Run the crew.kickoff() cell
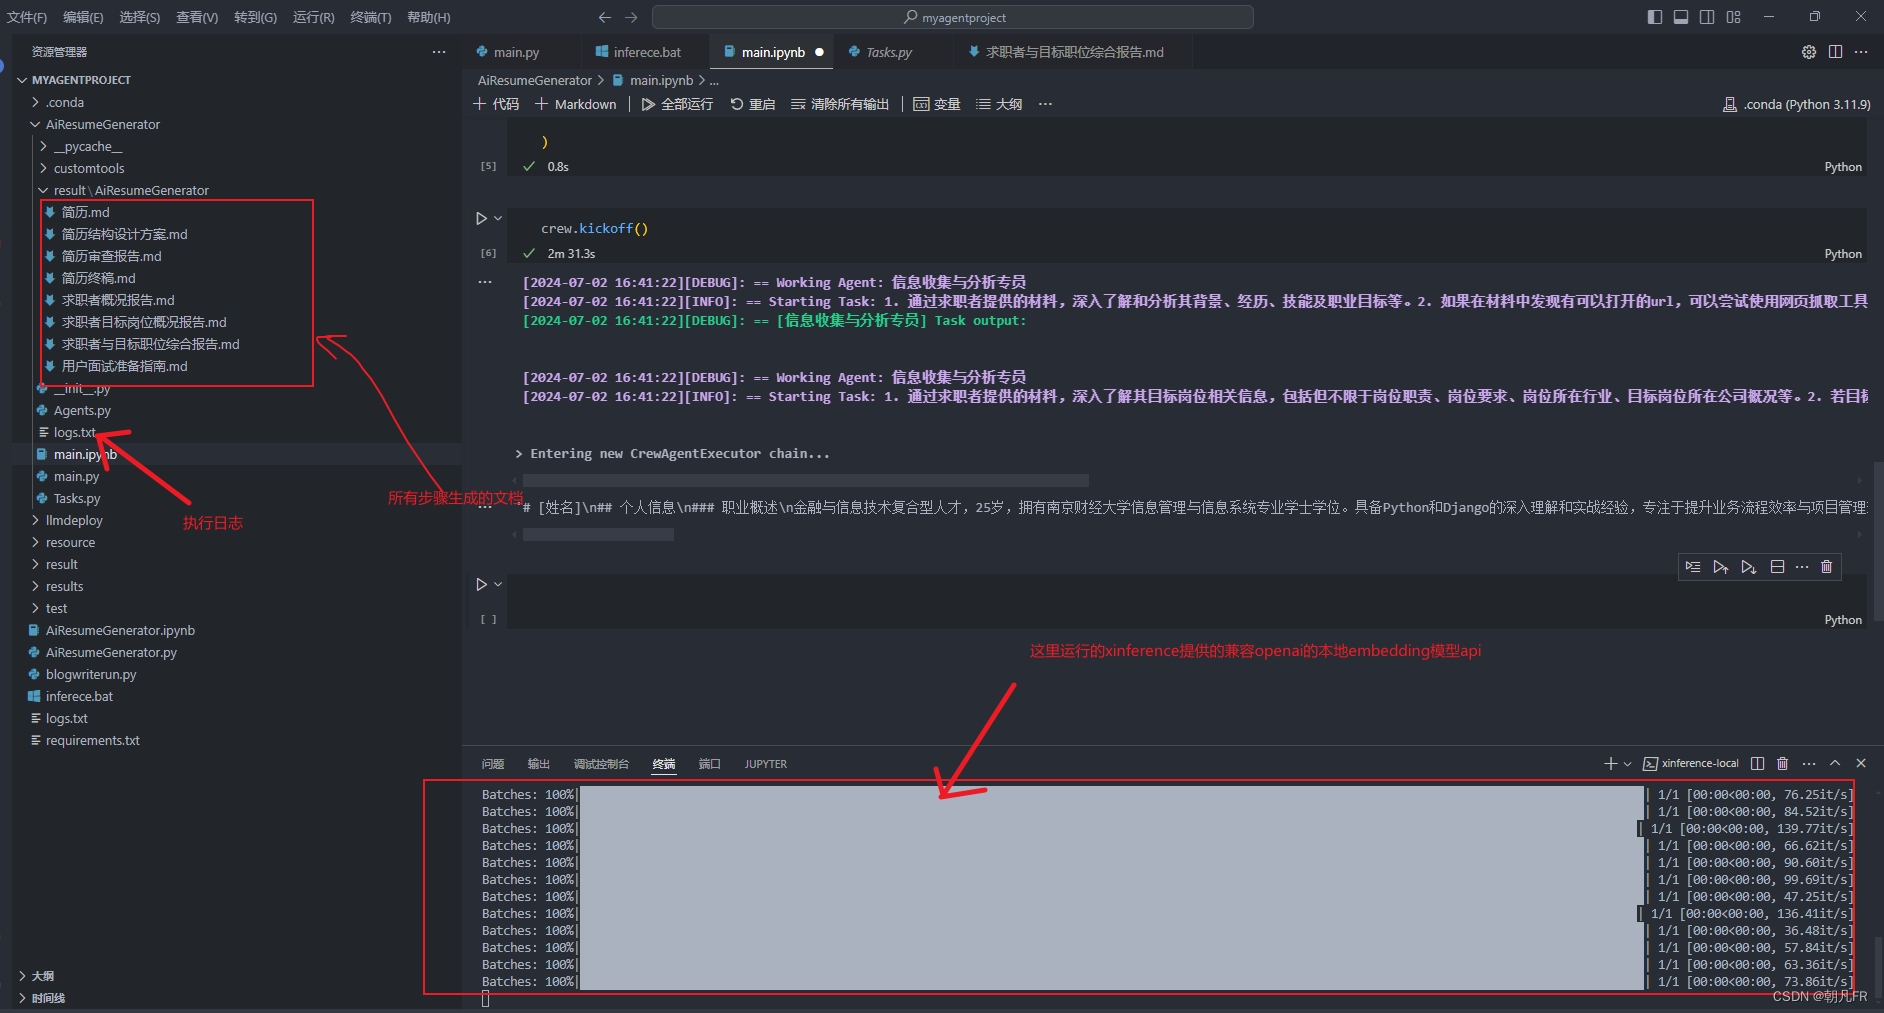 [481, 218]
